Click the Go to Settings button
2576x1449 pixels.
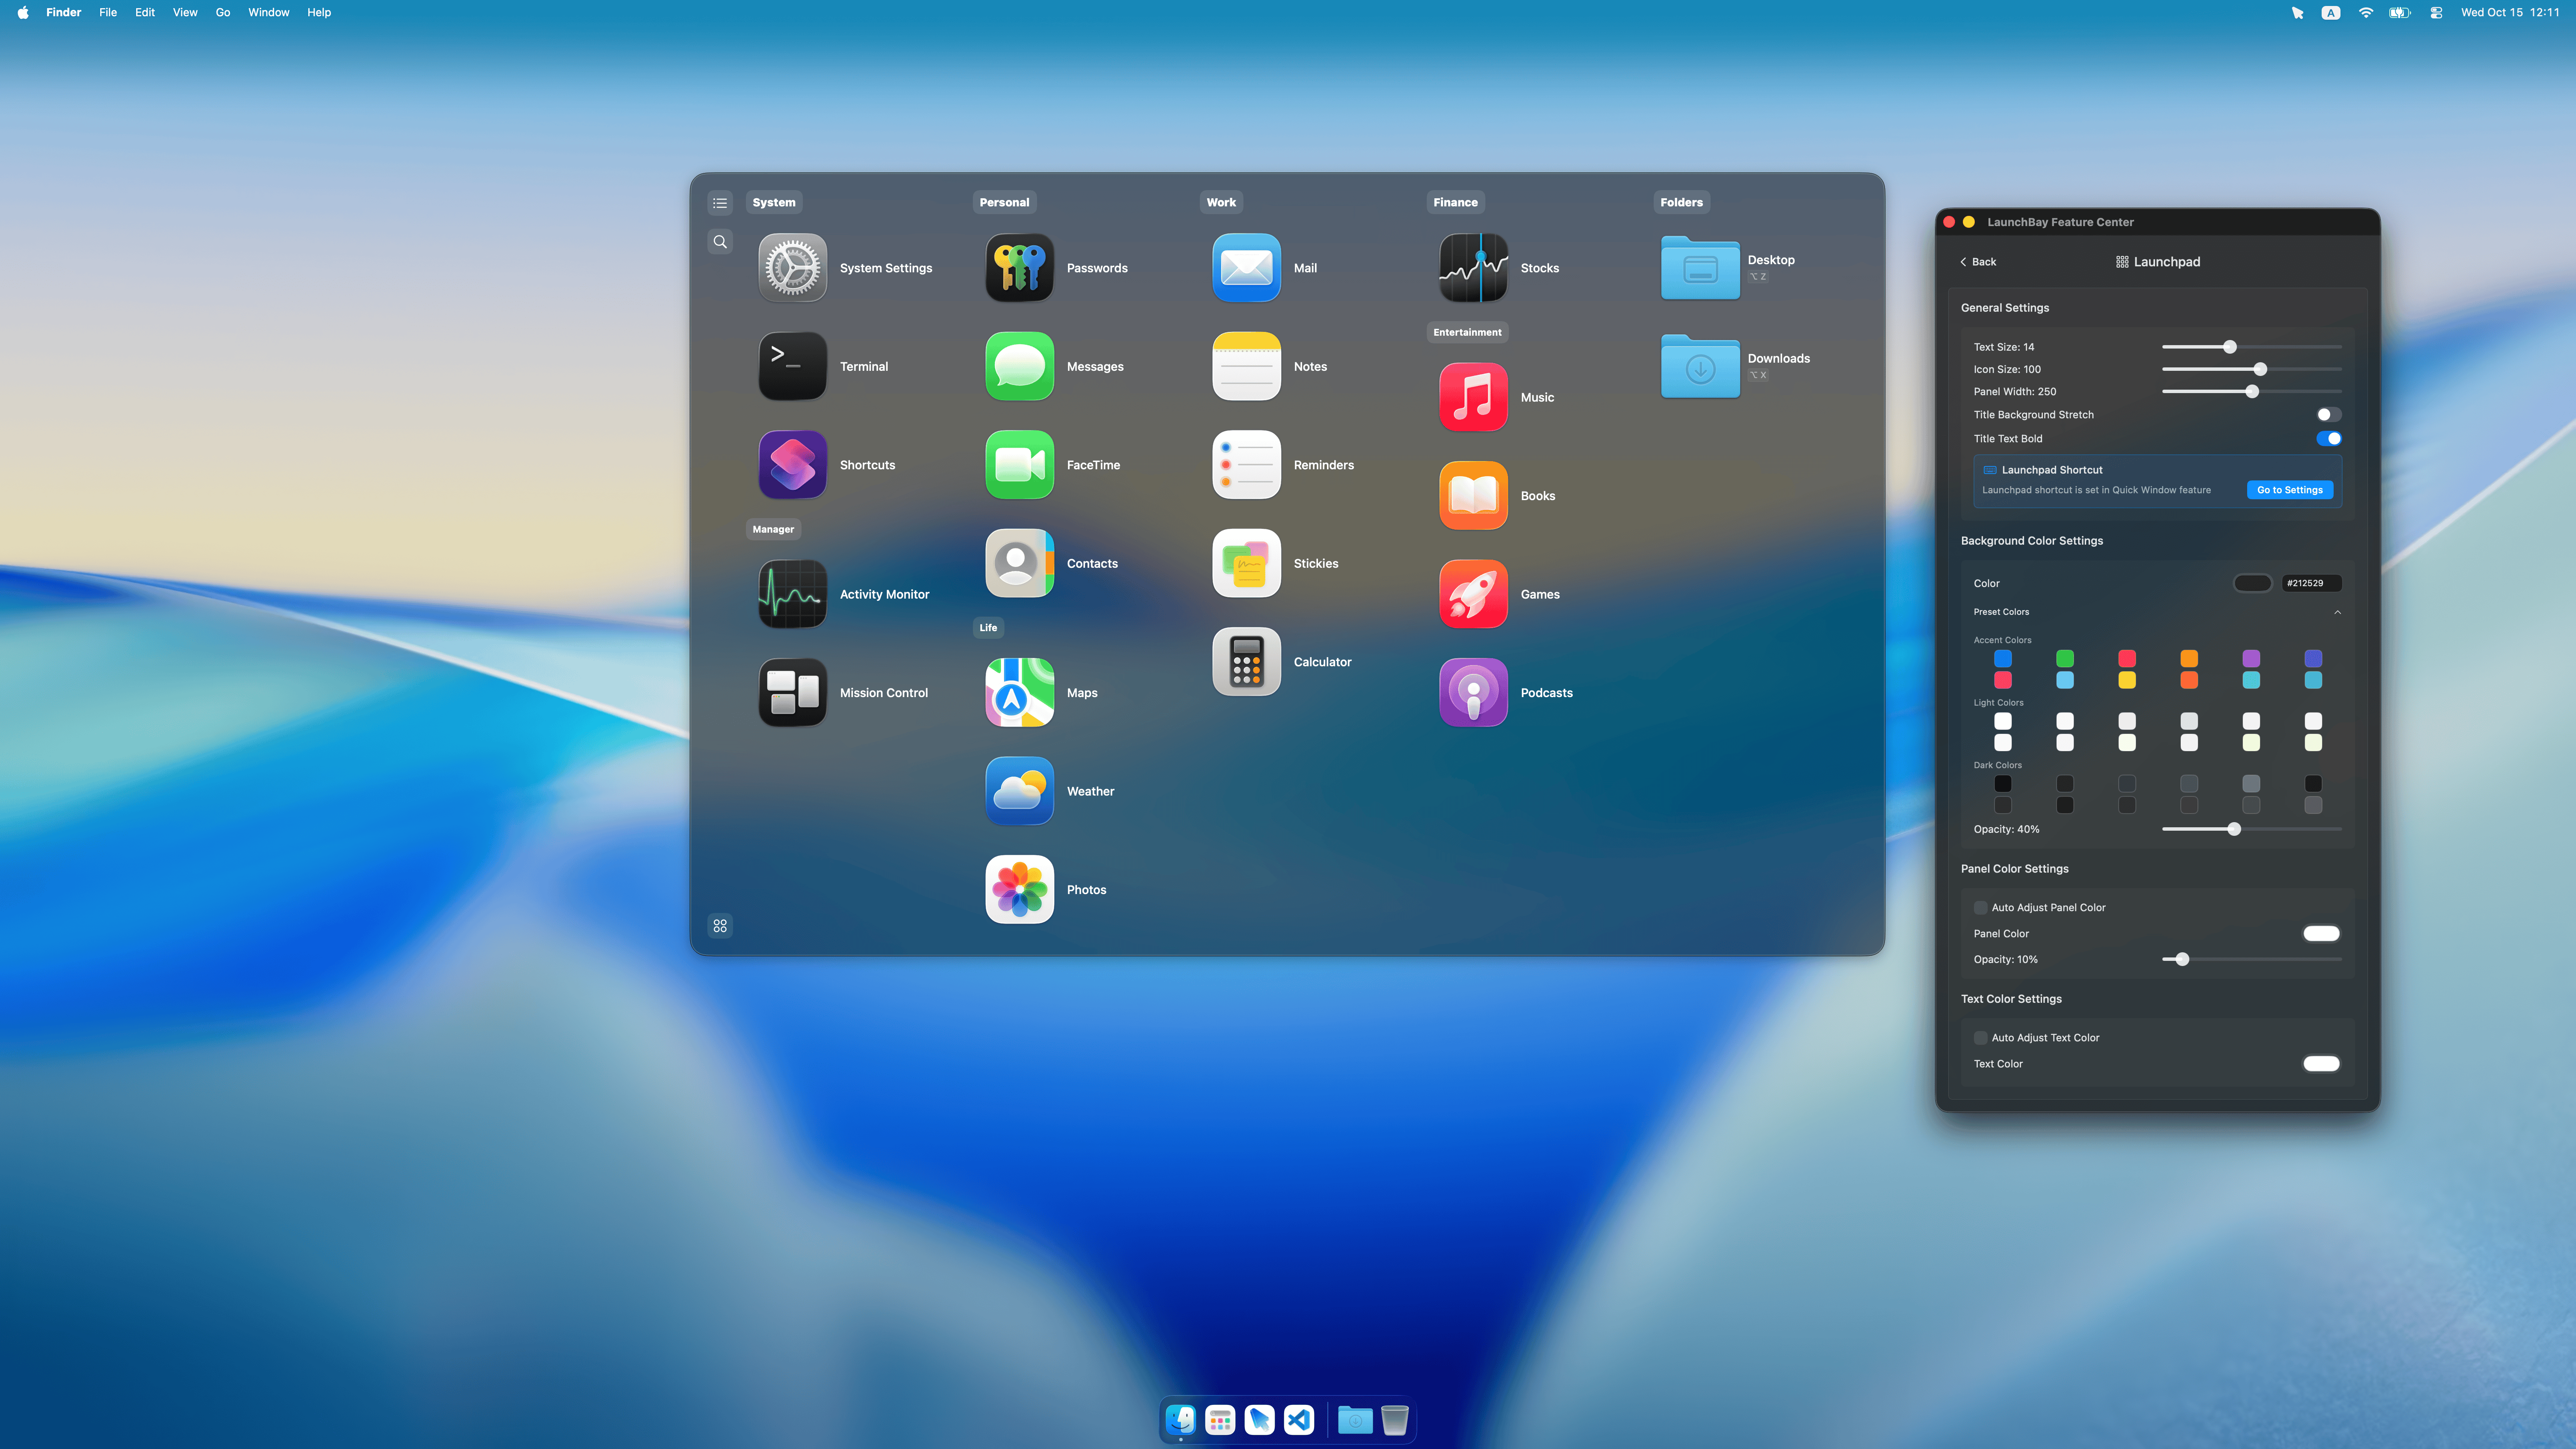coord(2289,490)
